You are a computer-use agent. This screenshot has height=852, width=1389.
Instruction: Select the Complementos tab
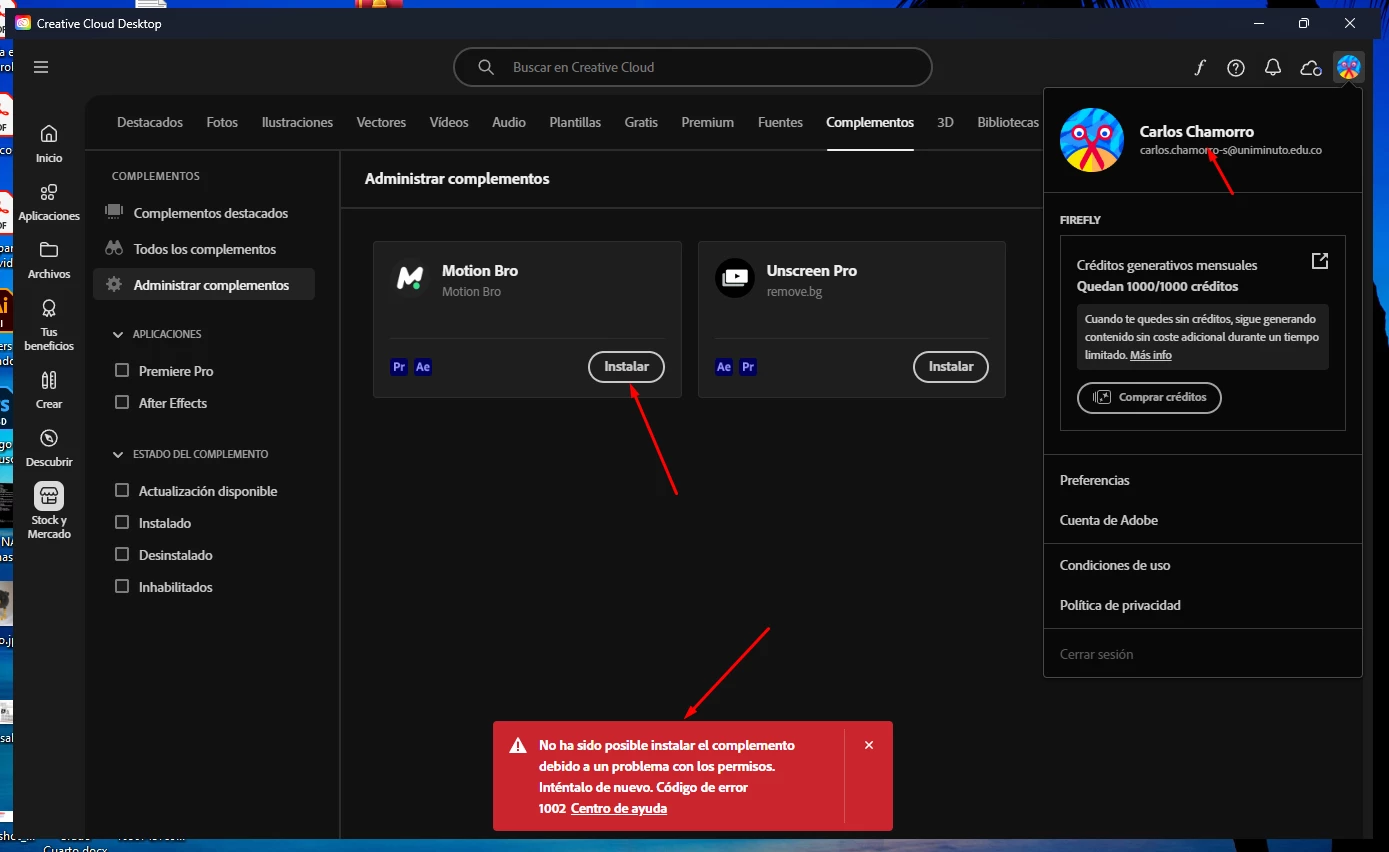coord(870,122)
